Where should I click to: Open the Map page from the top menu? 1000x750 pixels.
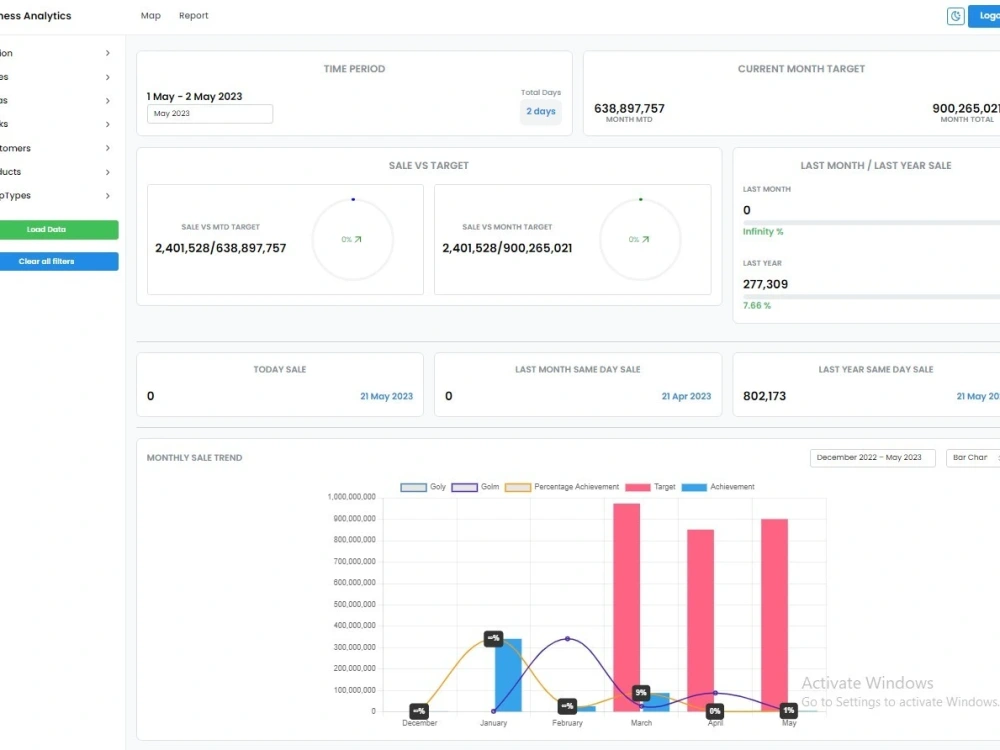[150, 15]
